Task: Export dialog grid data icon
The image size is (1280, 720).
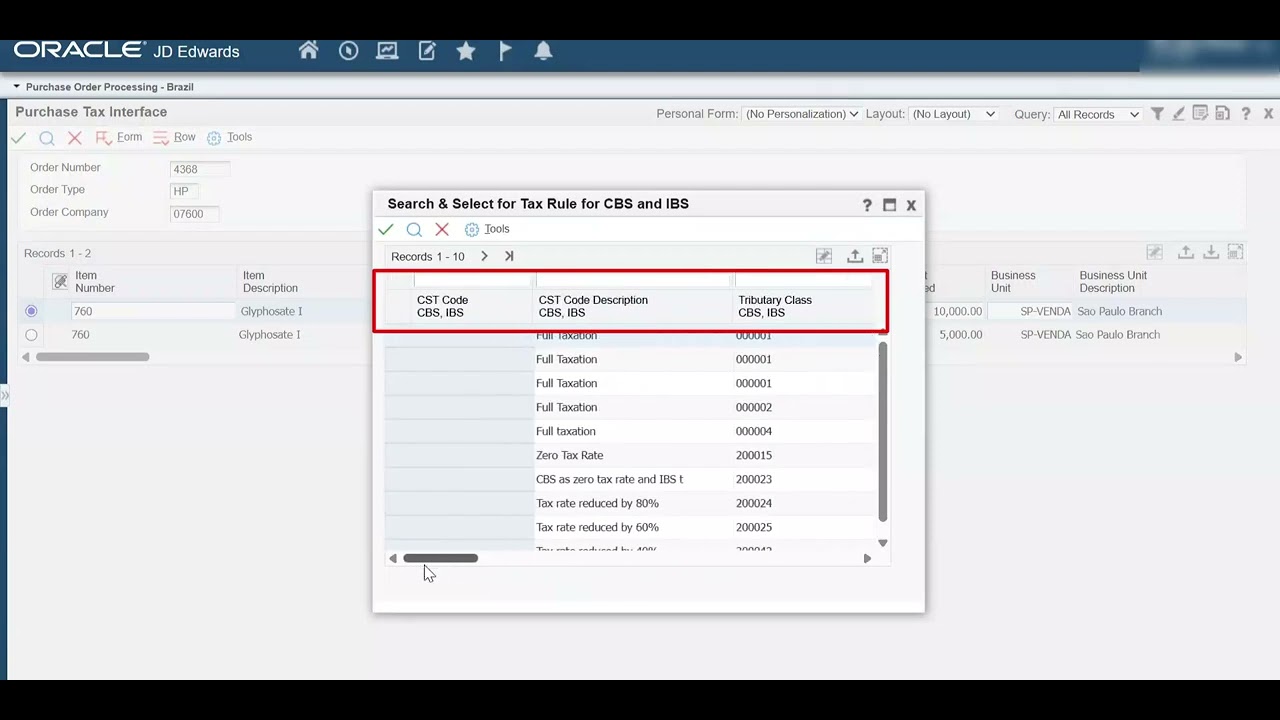Action: point(855,256)
